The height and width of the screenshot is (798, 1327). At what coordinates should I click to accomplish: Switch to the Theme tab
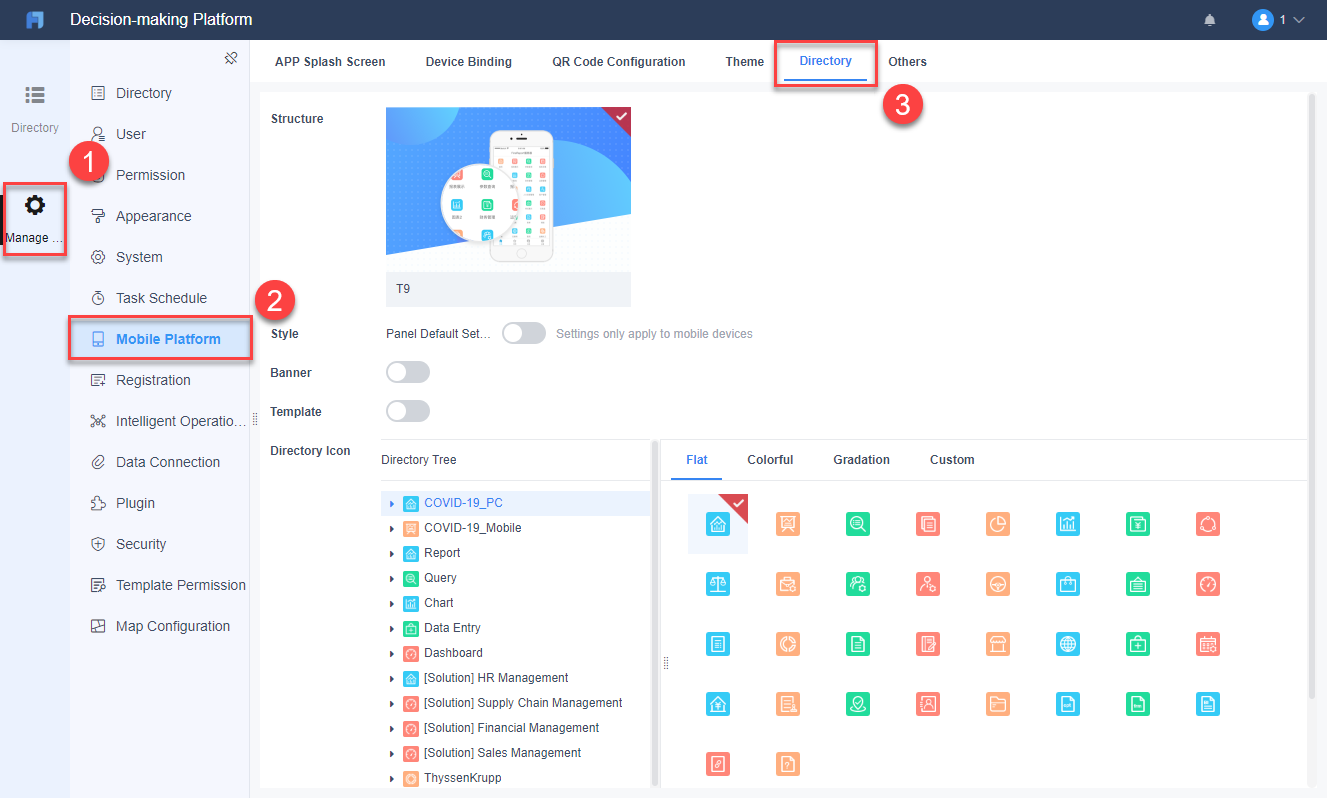point(745,62)
